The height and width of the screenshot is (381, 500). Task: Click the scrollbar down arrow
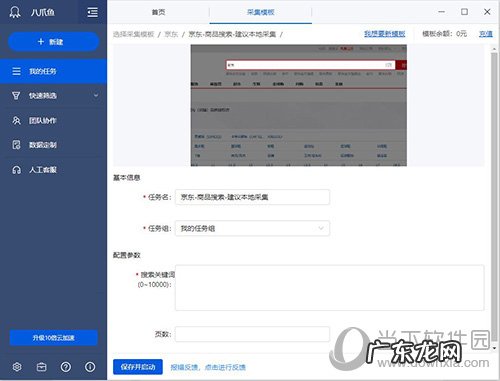pyautogui.click(x=494, y=348)
